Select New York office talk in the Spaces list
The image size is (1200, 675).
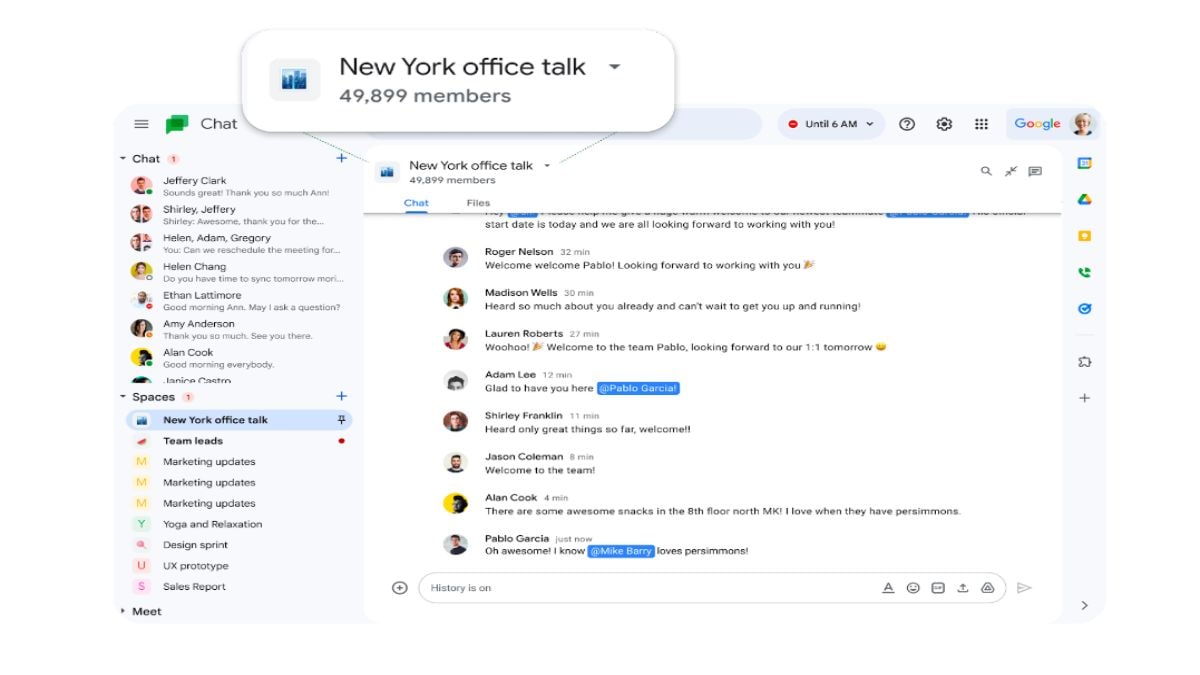pyautogui.click(x=240, y=420)
